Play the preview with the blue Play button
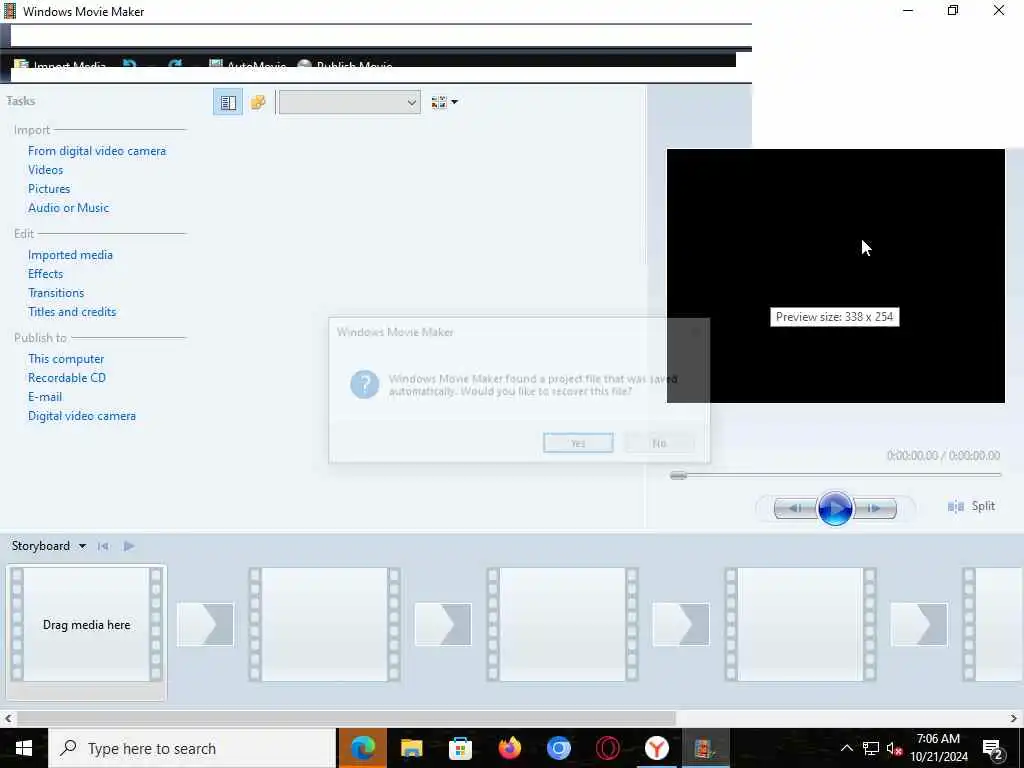Viewport: 1024px width, 768px height. pyautogui.click(x=835, y=507)
